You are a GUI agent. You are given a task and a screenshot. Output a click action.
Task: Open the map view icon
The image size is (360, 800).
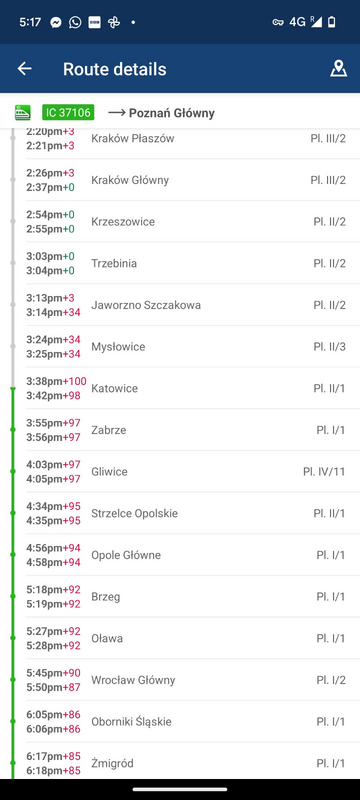pyautogui.click(x=338, y=69)
